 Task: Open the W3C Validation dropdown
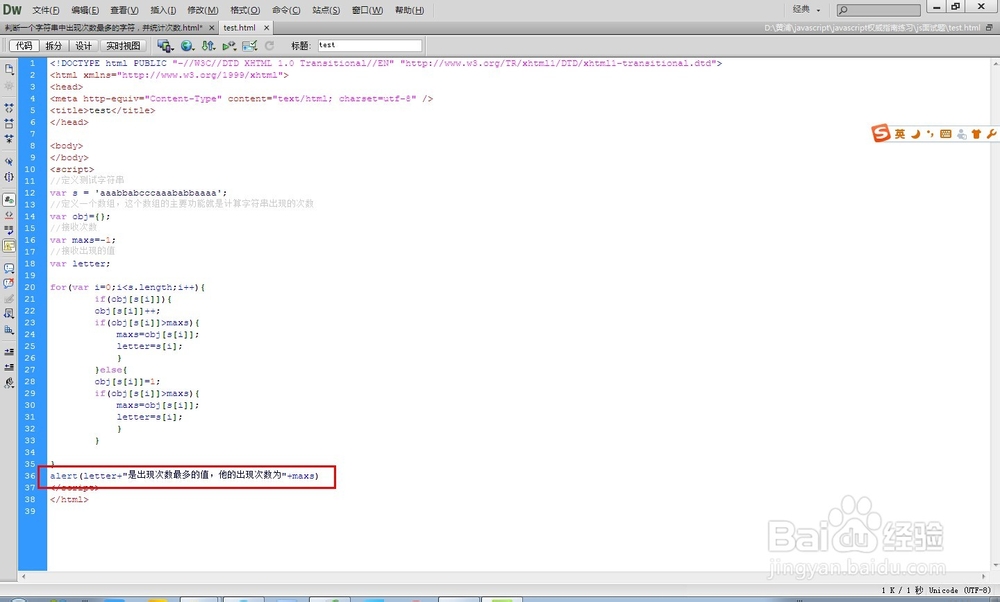pyautogui.click(x=229, y=46)
